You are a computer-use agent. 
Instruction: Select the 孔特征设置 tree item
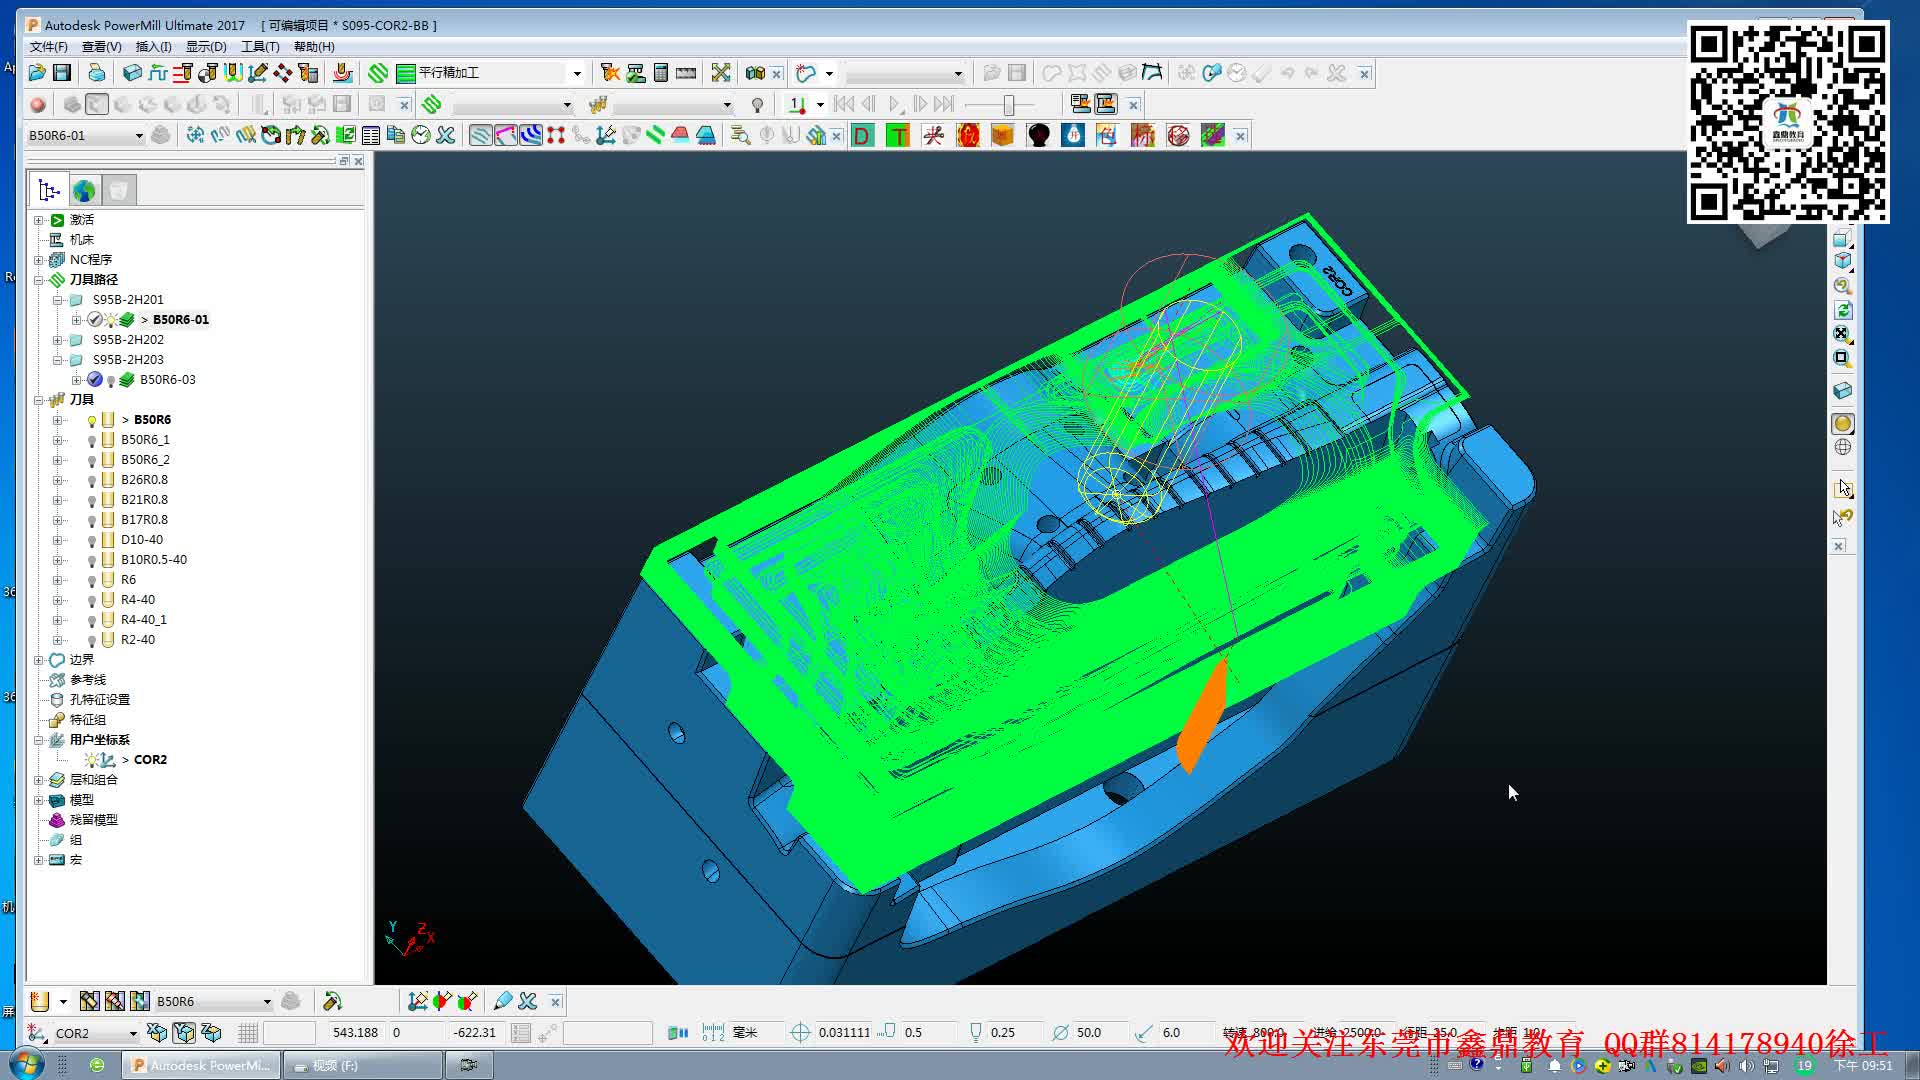[x=100, y=700]
